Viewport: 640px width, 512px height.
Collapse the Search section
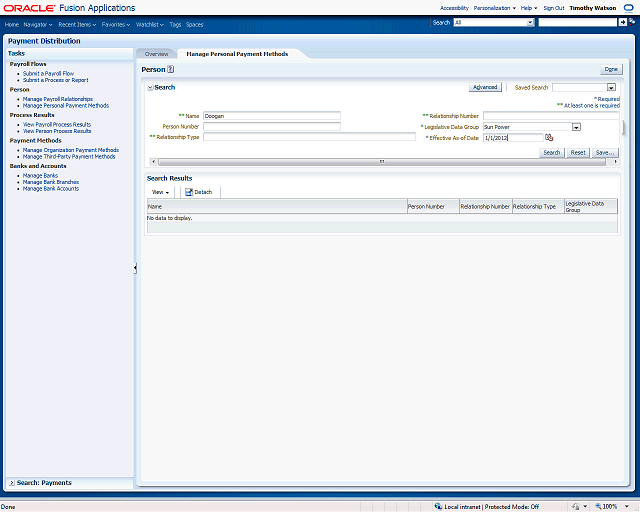click(x=150, y=88)
